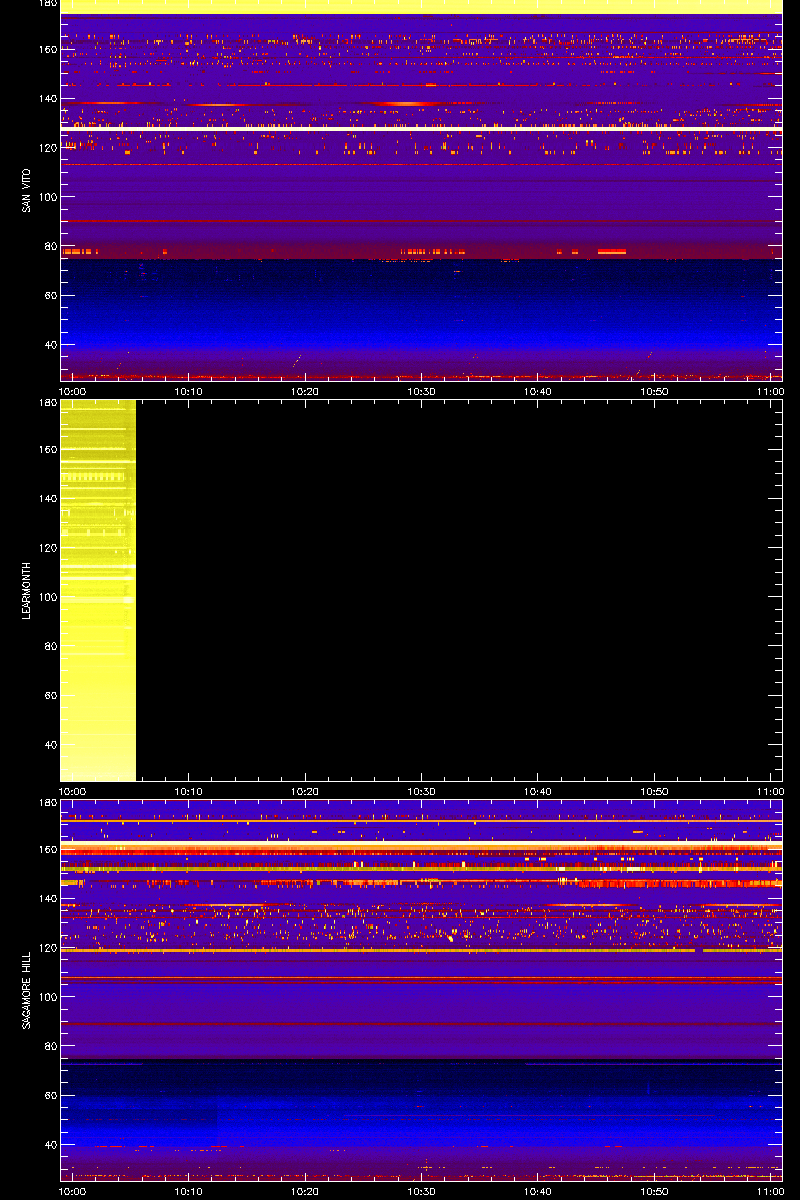Click the 80 frequency label on Sagamore Hill axis
Viewport: 800px width, 1200px height.
(50, 1046)
